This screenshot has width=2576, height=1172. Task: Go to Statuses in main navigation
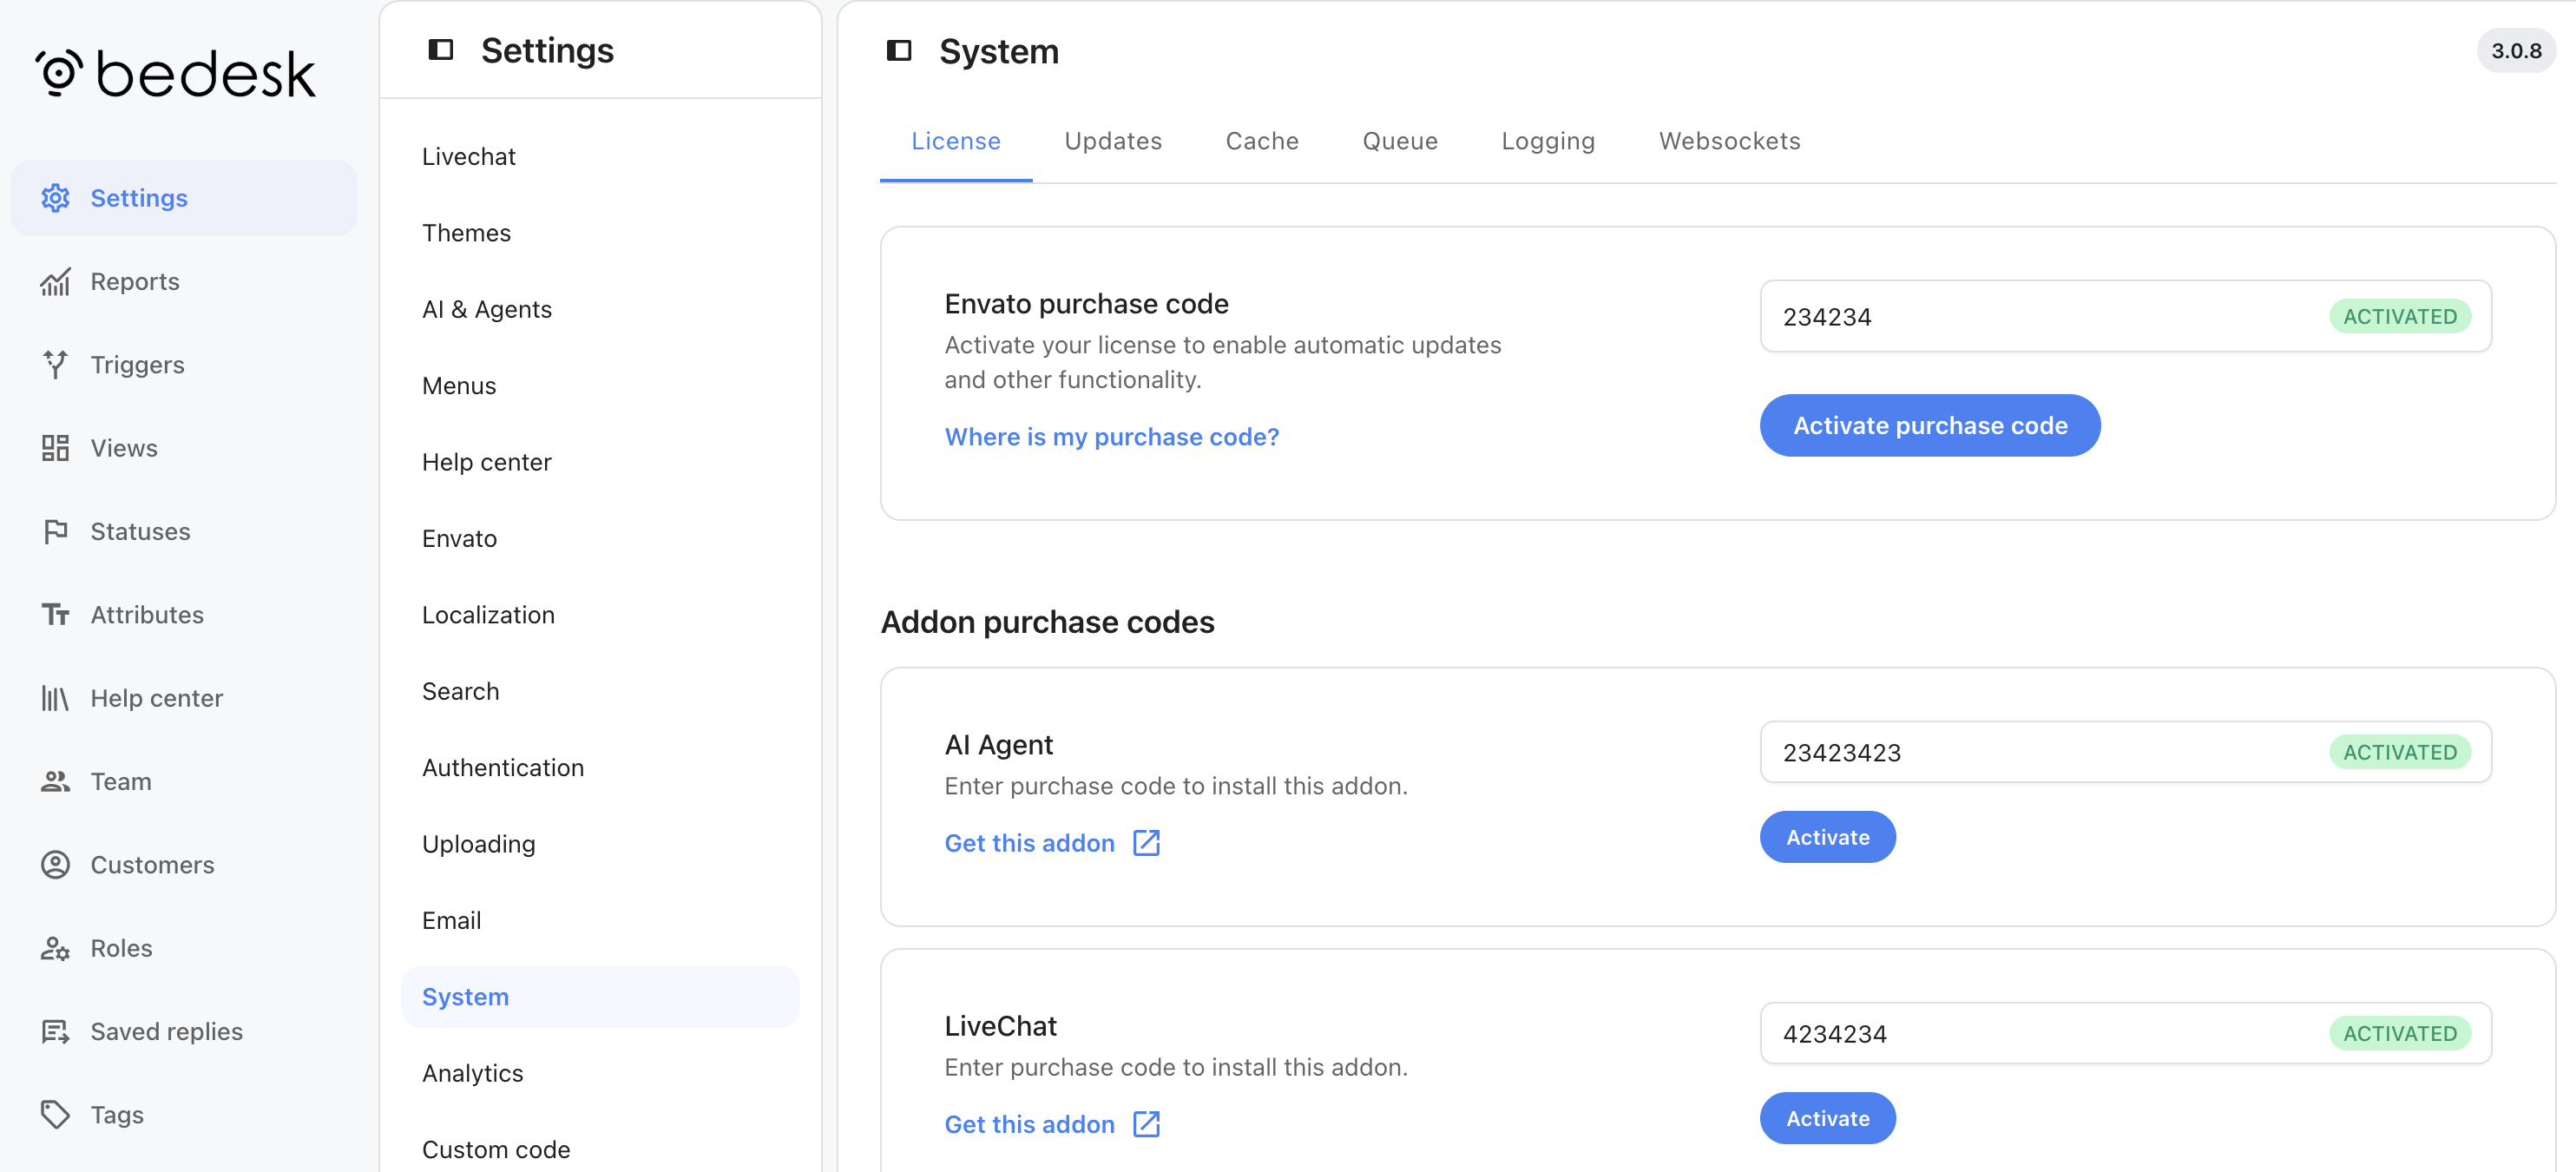[184, 531]
